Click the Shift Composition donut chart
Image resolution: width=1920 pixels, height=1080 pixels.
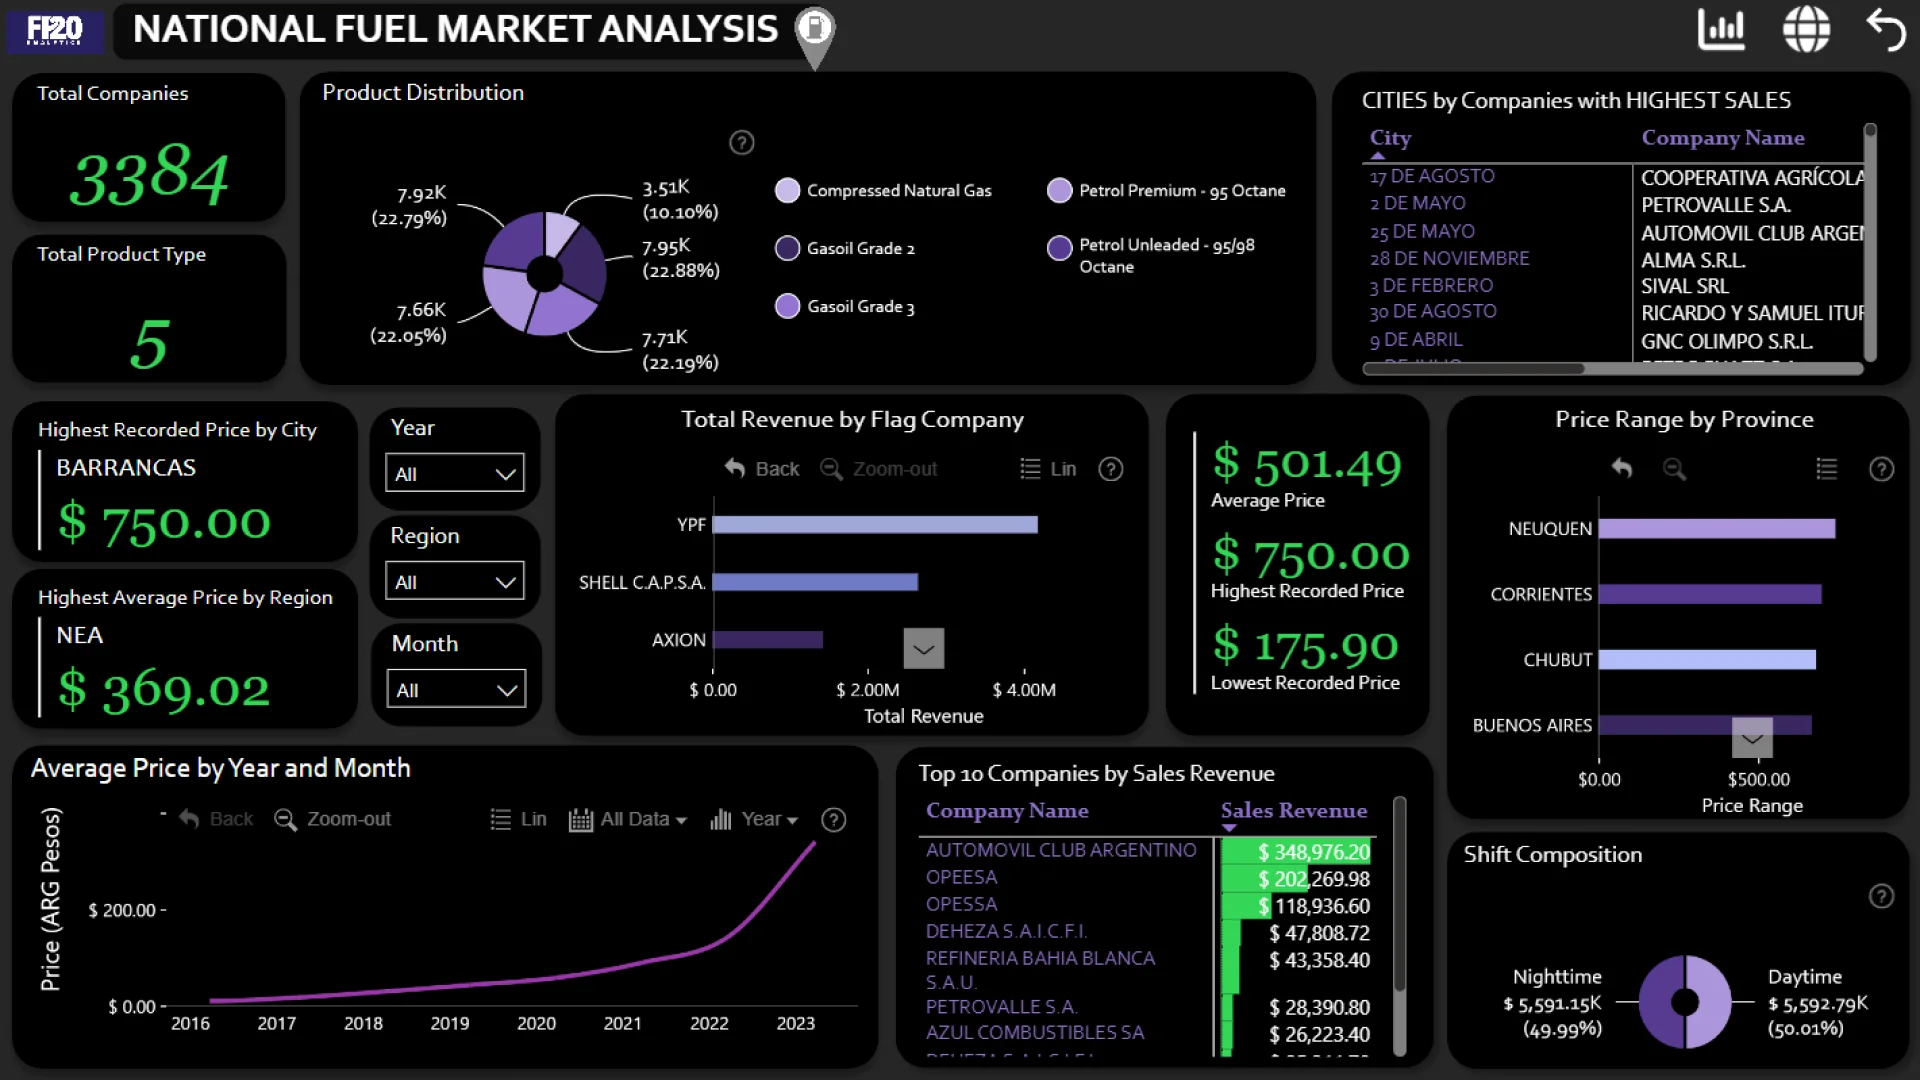click(1685, 1001)
